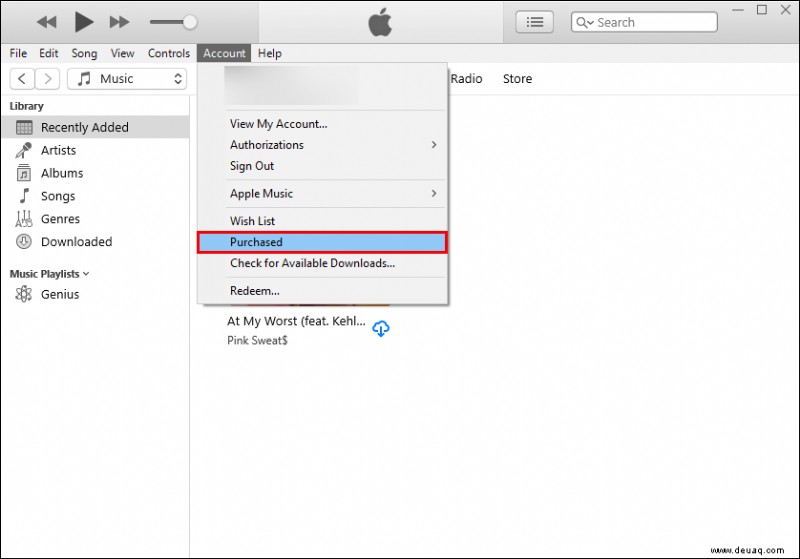This screenshot has width=800, height=559.
Task: Open the Genius playlist
Action: (x=95, y=294)
